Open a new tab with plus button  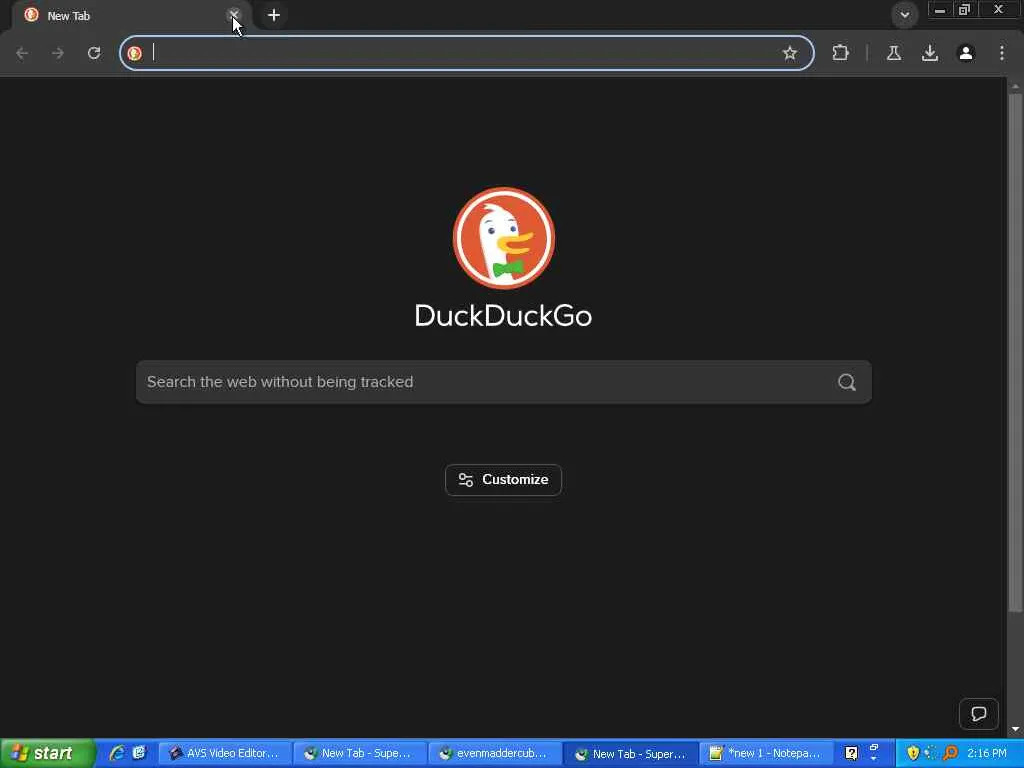[274, 15]
